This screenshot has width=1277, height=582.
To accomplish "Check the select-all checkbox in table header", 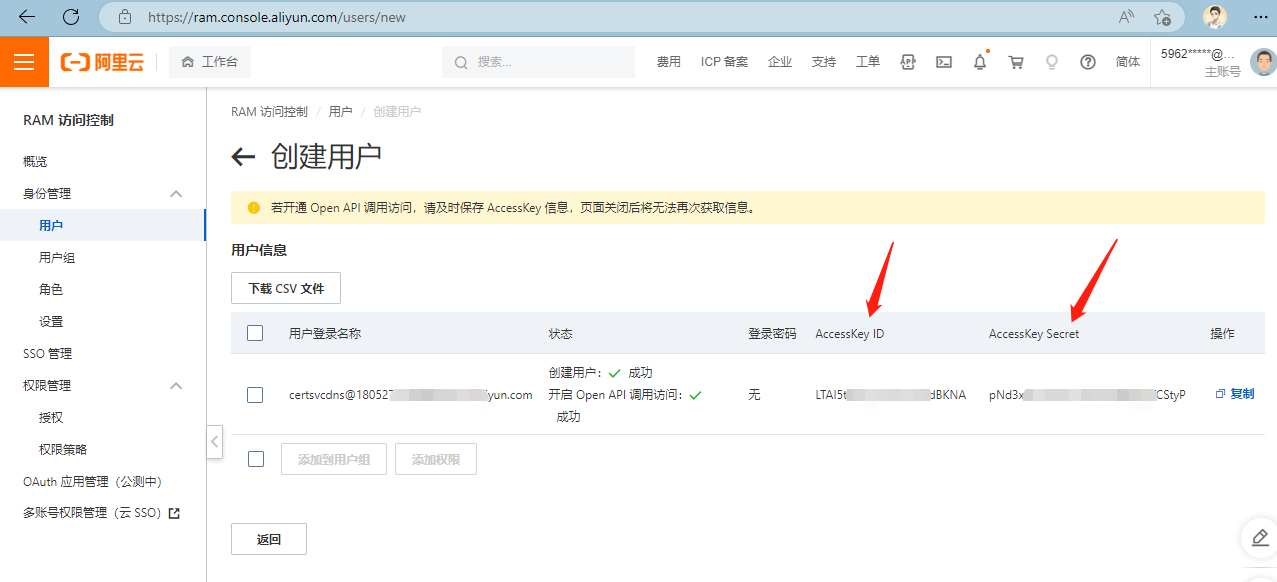I will [255, 332].
